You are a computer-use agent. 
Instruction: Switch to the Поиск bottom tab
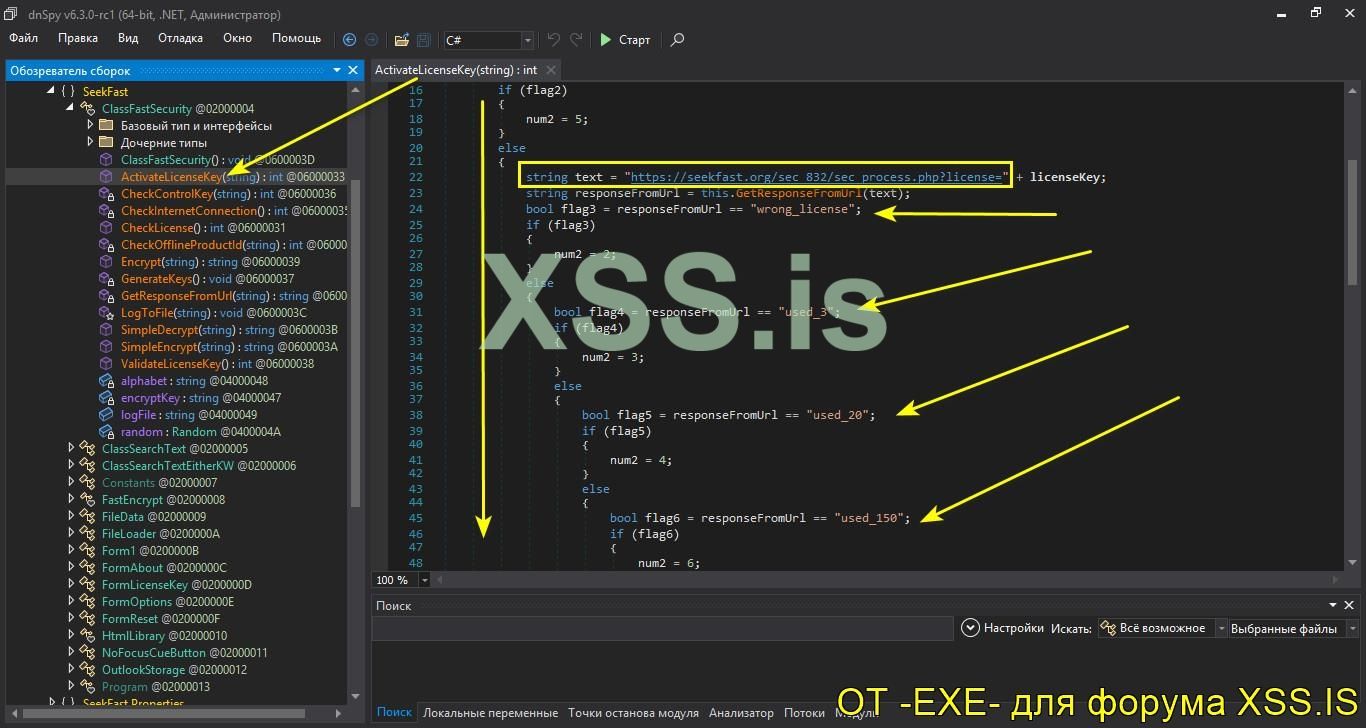(394, 713)
